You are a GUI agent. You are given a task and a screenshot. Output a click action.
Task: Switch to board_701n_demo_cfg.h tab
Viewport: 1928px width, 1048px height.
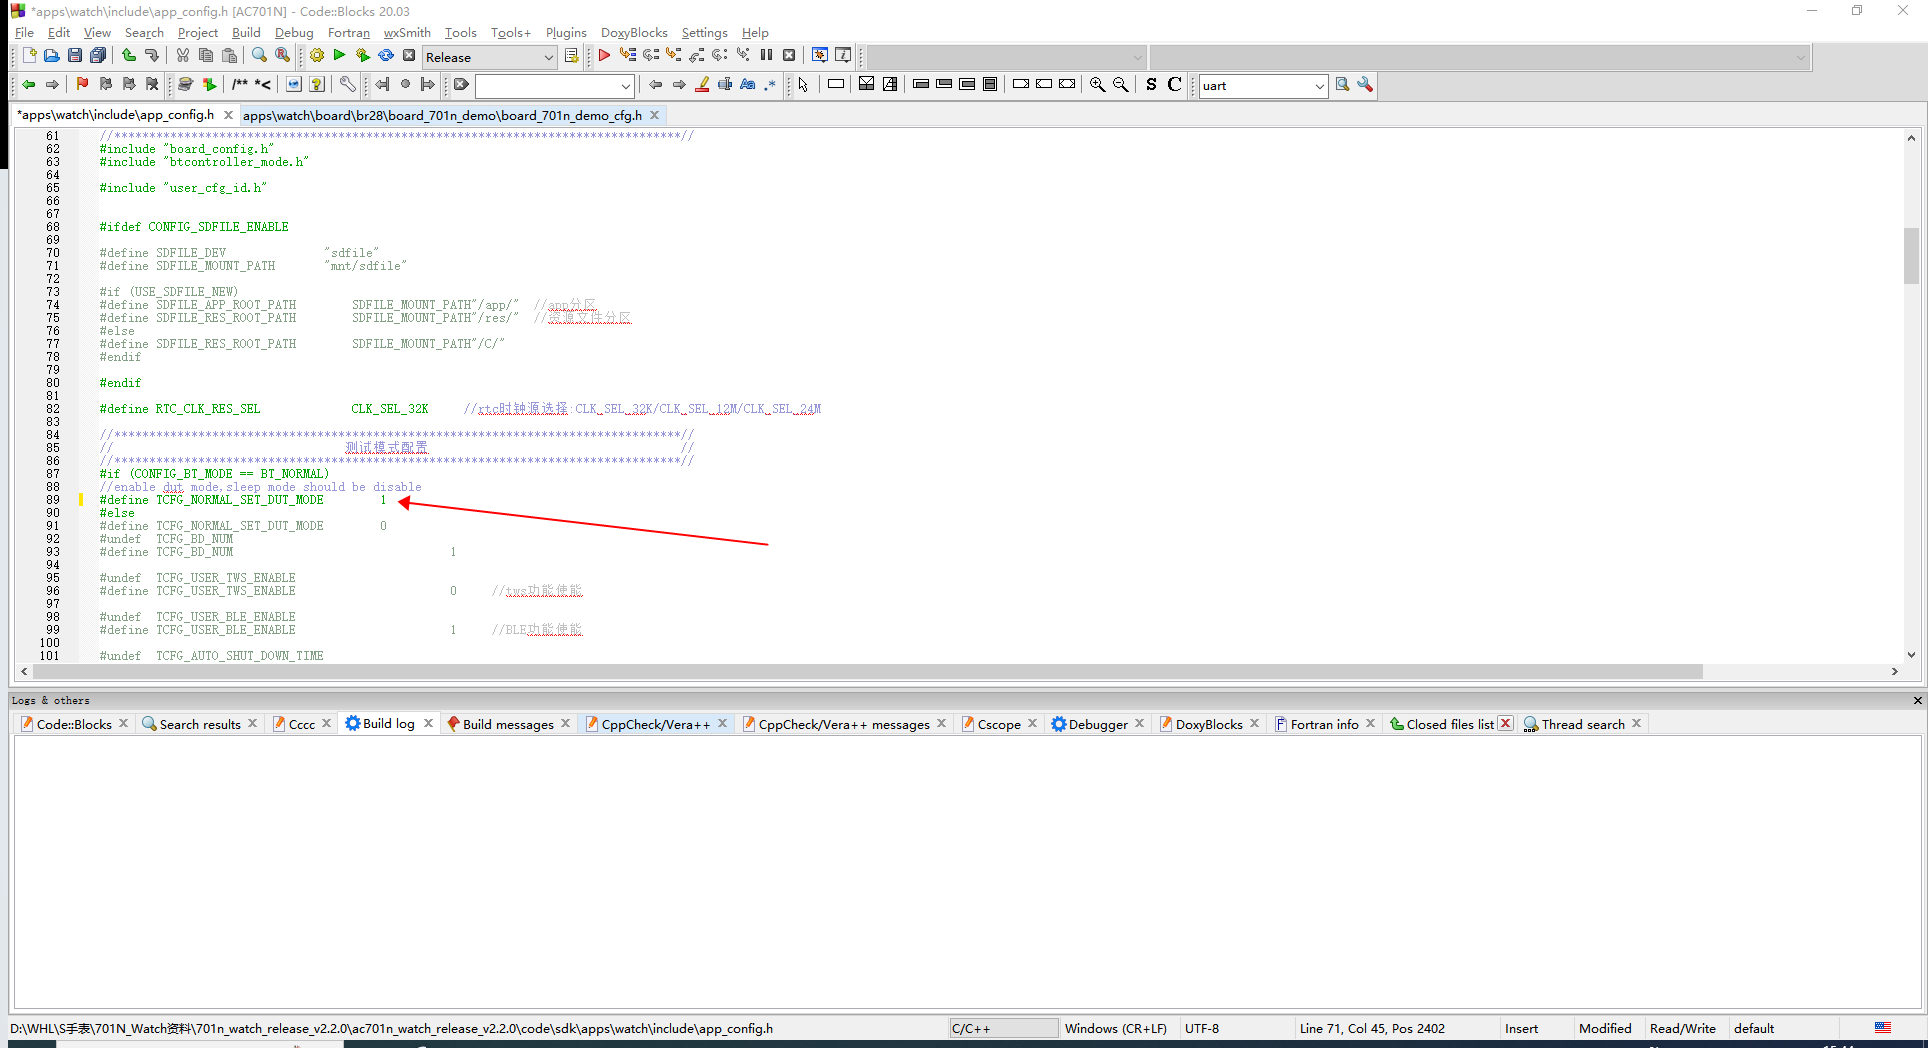point(442,115)
